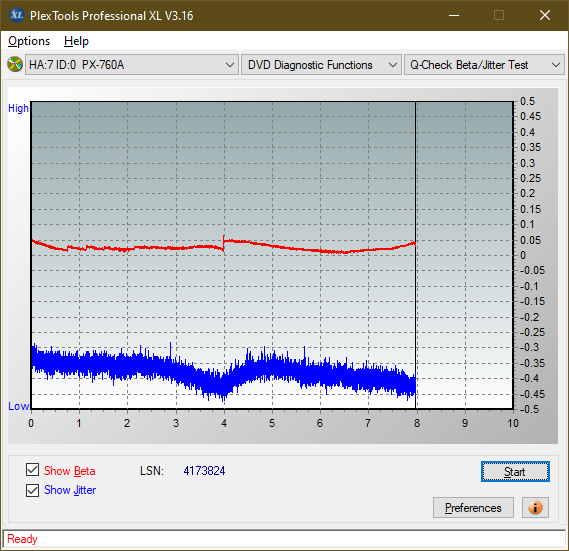
Task: Minimize the PlexTools window
Action: tap(454, 15)
